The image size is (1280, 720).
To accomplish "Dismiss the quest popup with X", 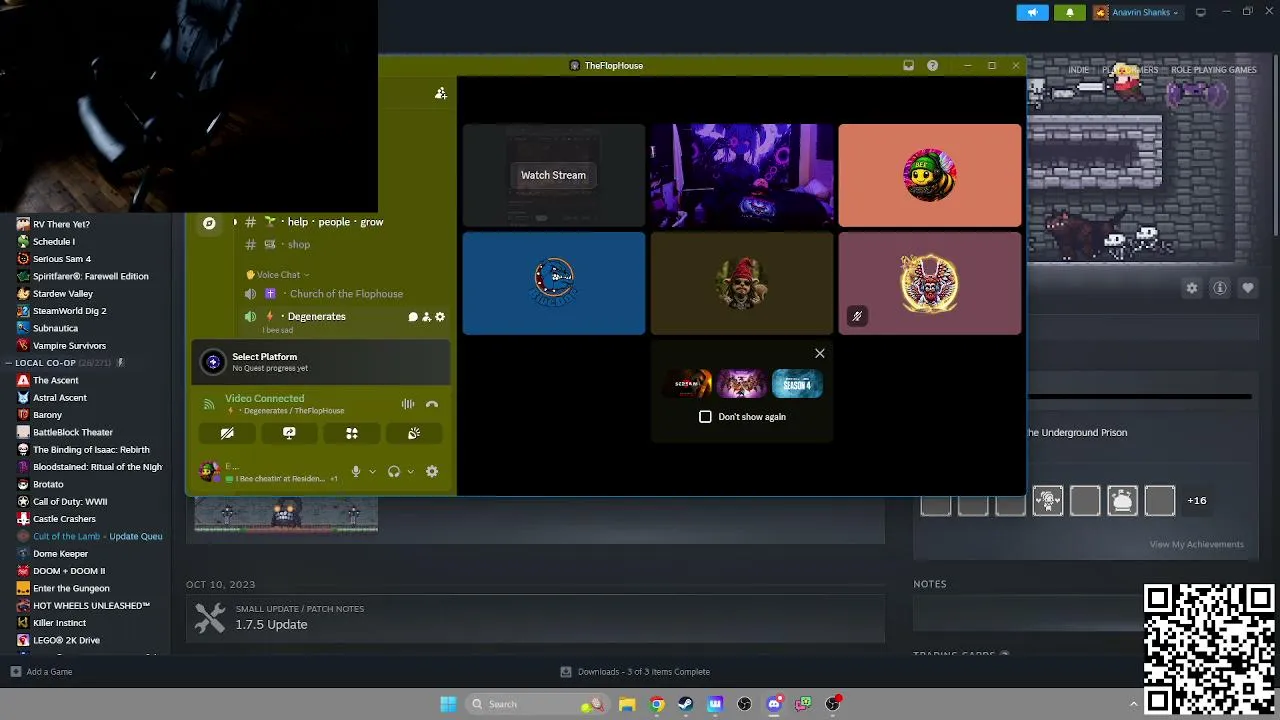I will [x=820, y=353].
